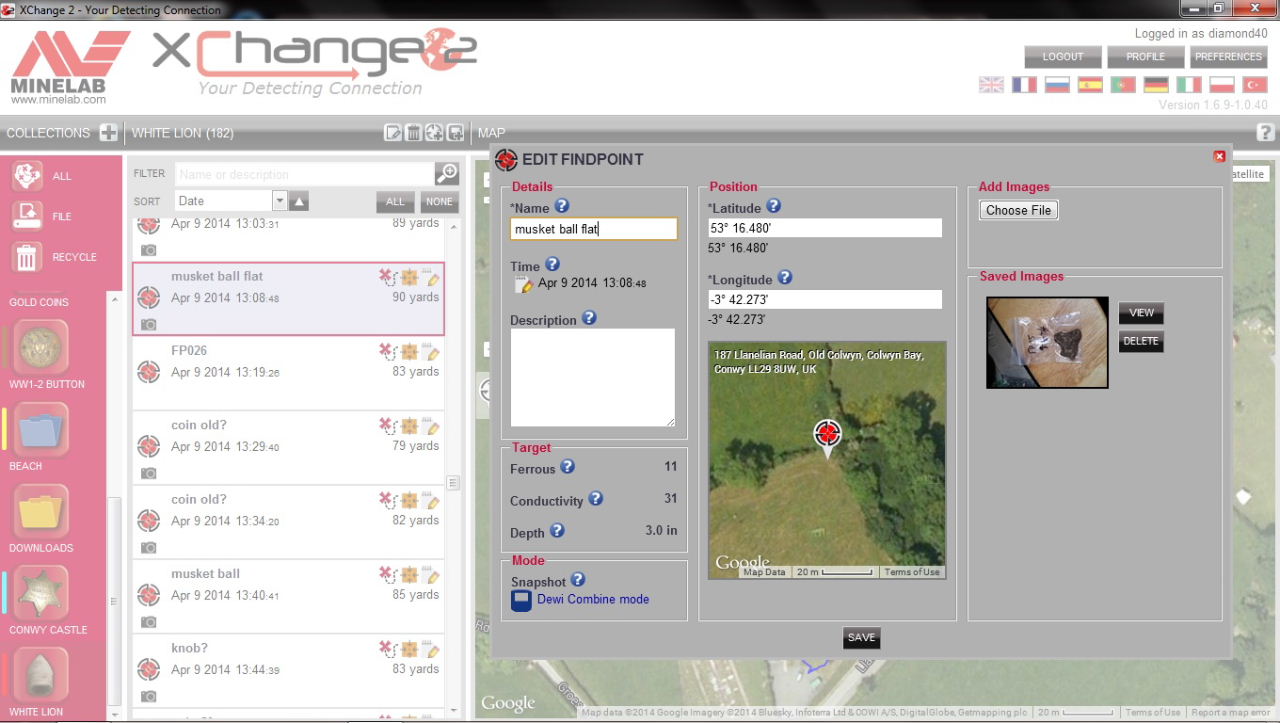Open the FILE import icon

pyautogui.click(x=27, y=215)
